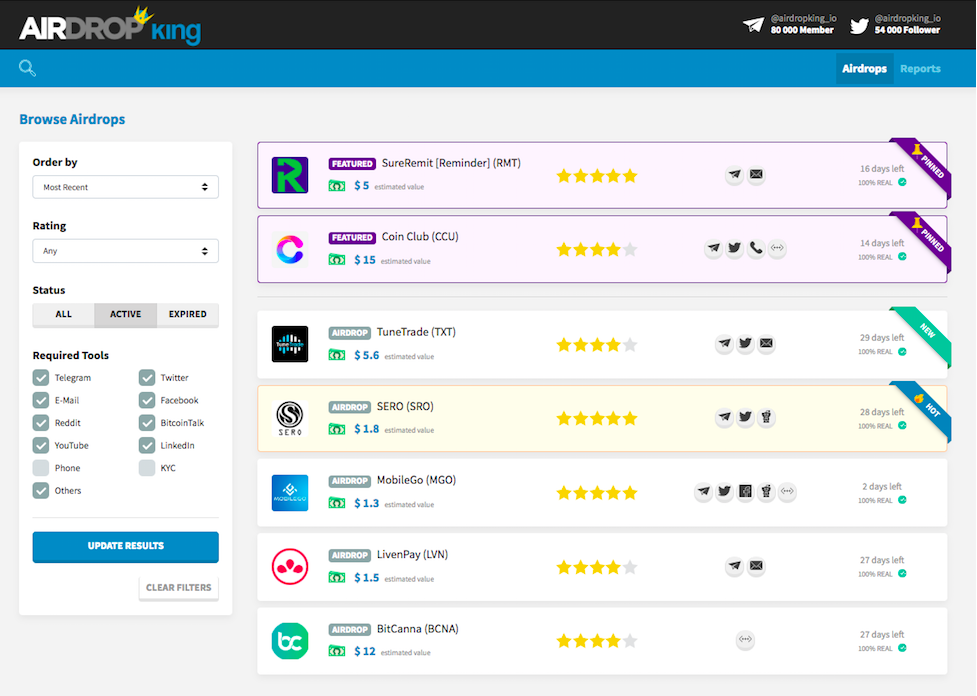Click LivenPay's Telegram icon
977x696 pixels.
[735, 566]
